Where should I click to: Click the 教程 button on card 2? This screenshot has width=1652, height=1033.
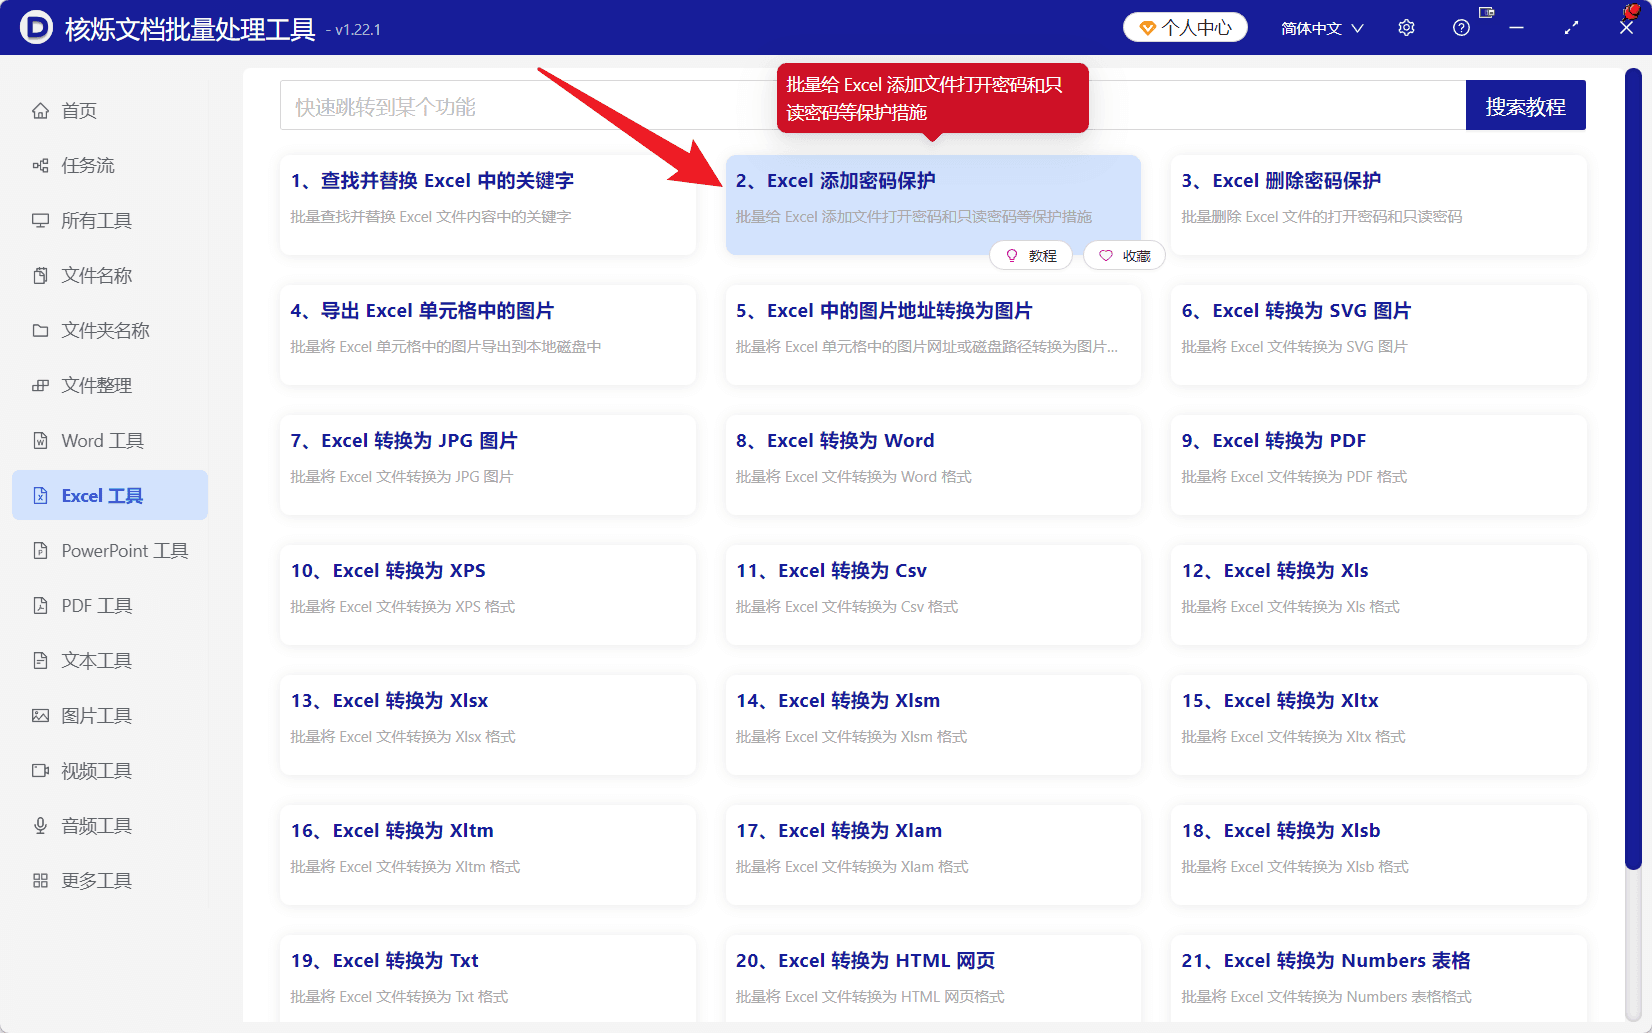[1031, 256]
